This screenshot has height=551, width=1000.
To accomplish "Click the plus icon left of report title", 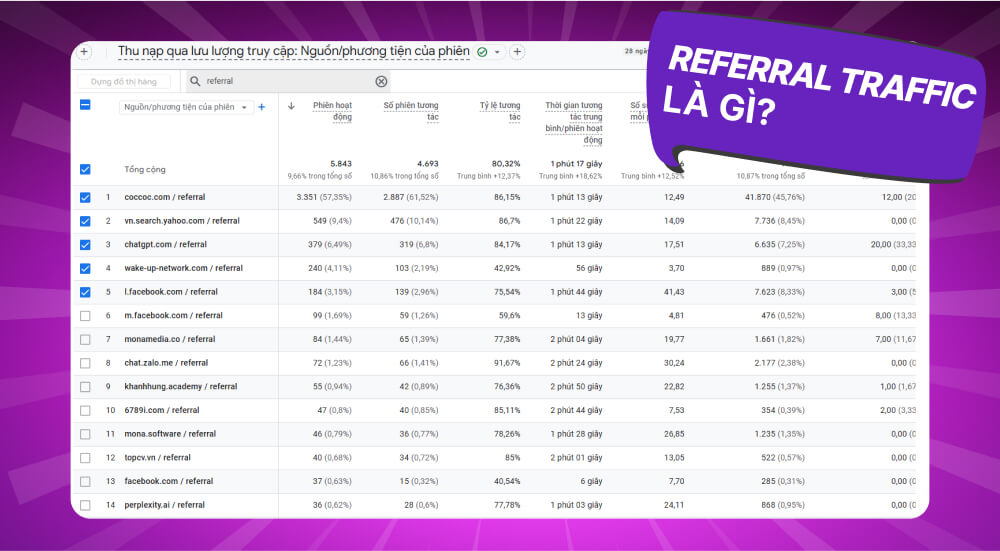I will point(84,52).
